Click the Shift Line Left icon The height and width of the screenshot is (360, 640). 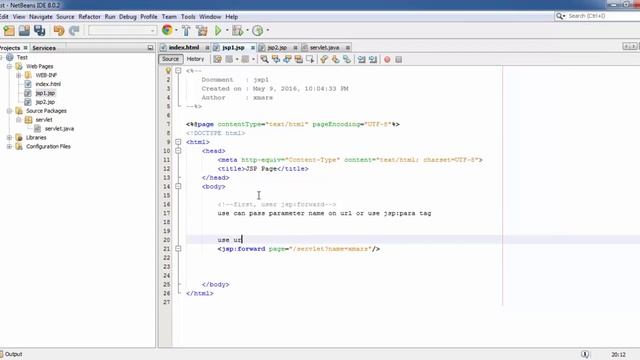click(361, 60)
